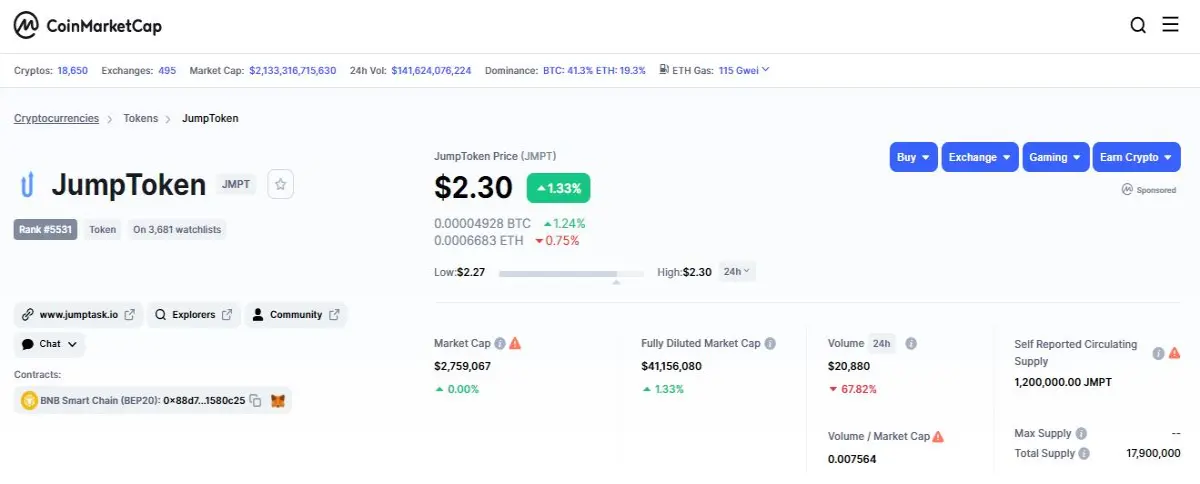
Task: Click the Rank #5531 badge
Action: [46, 229]
